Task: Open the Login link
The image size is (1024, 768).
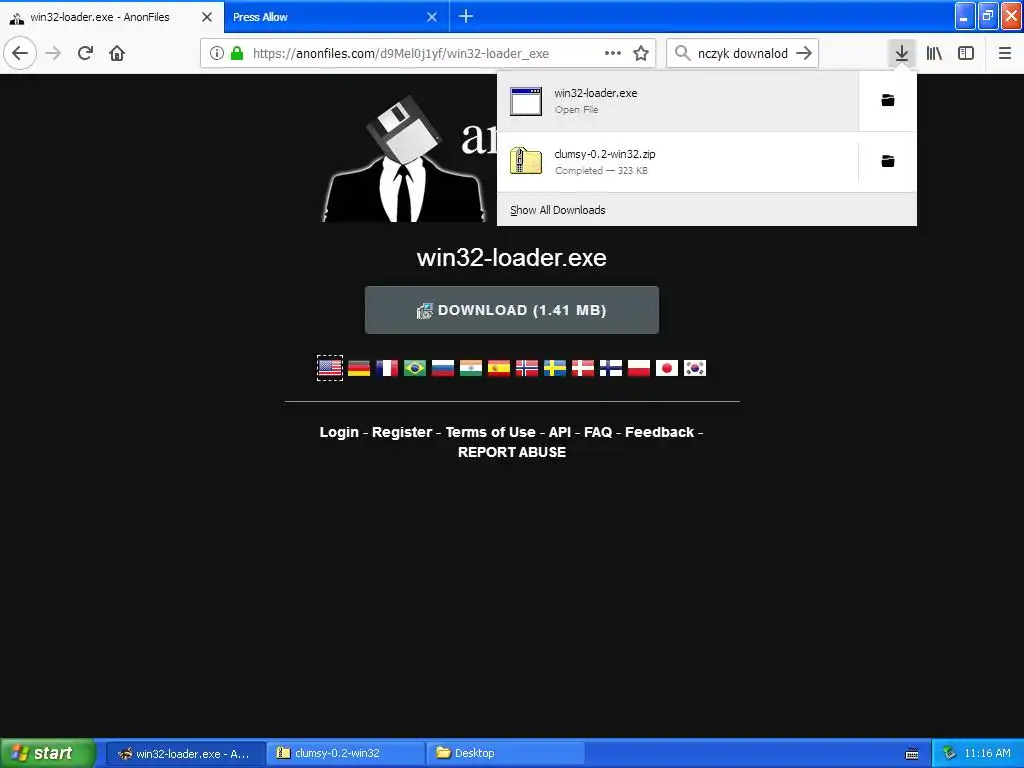Action: click(x=339, y=432)
